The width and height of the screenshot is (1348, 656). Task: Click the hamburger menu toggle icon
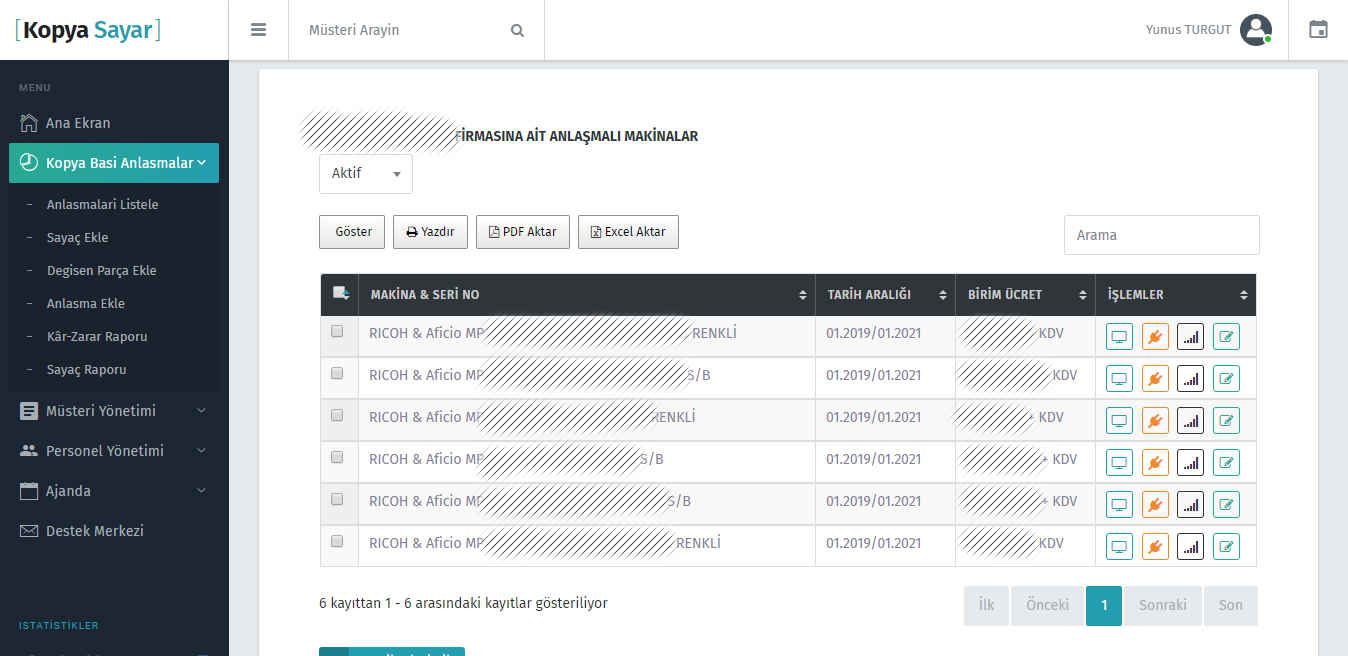pos(258,30)
